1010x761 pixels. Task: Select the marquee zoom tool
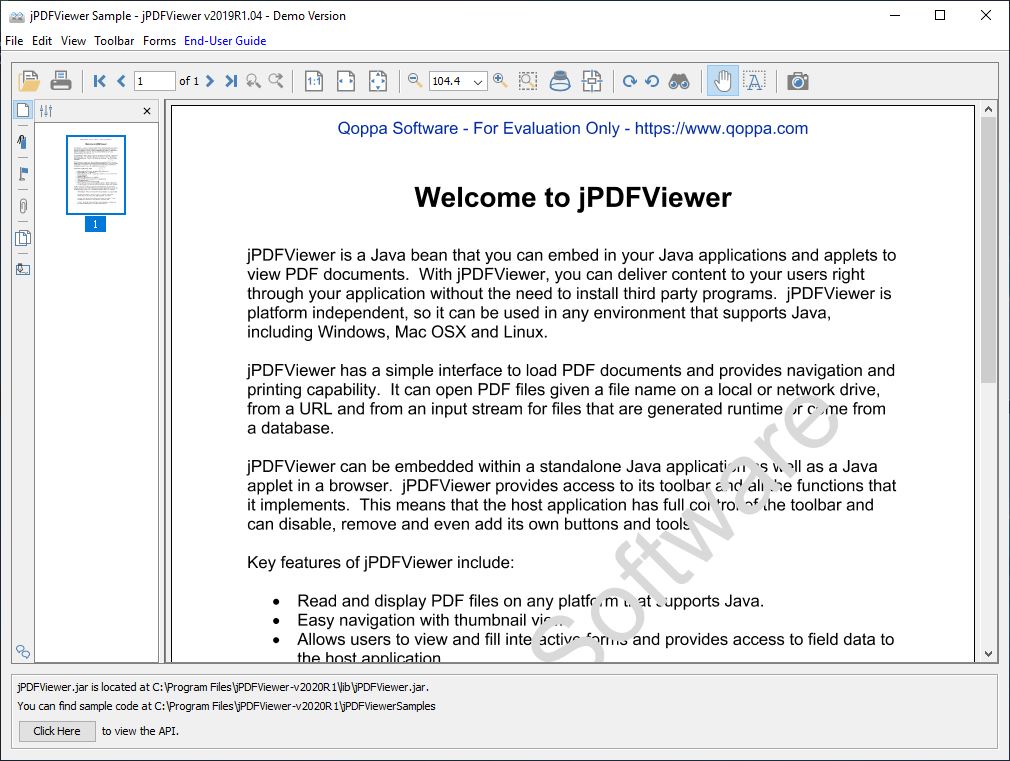528,81
